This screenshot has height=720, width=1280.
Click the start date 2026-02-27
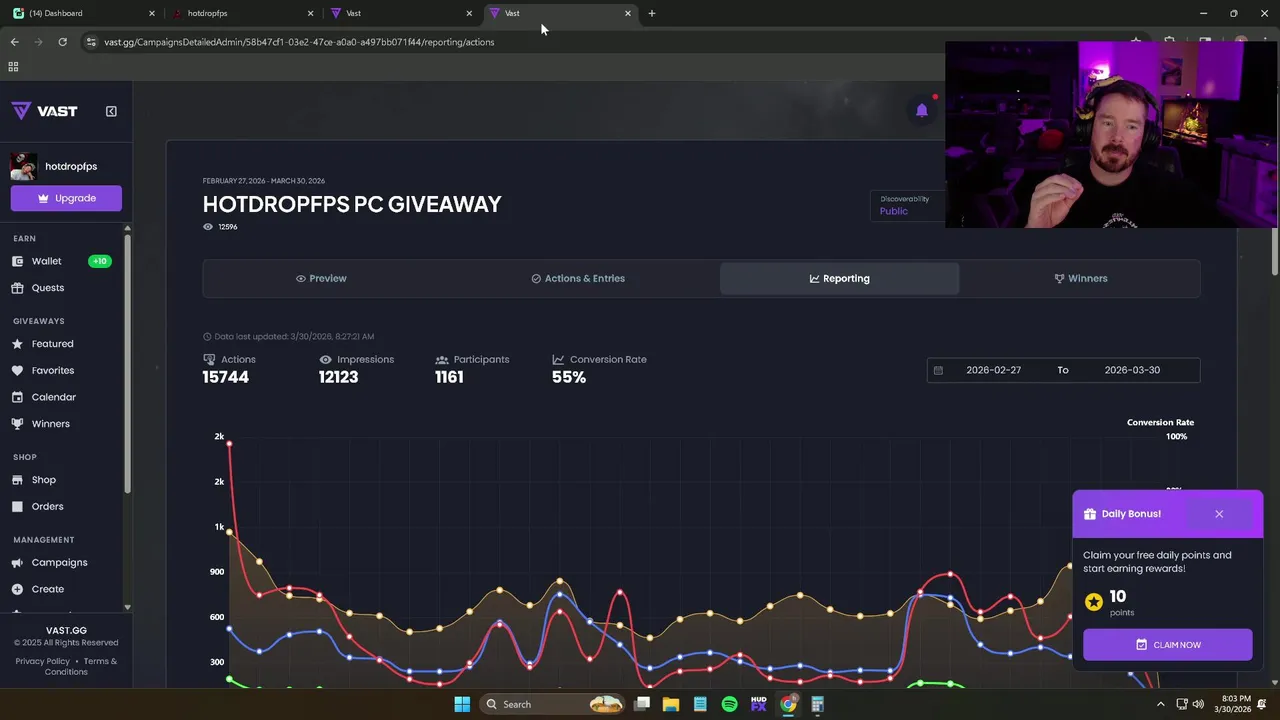(x=993, y=370)
